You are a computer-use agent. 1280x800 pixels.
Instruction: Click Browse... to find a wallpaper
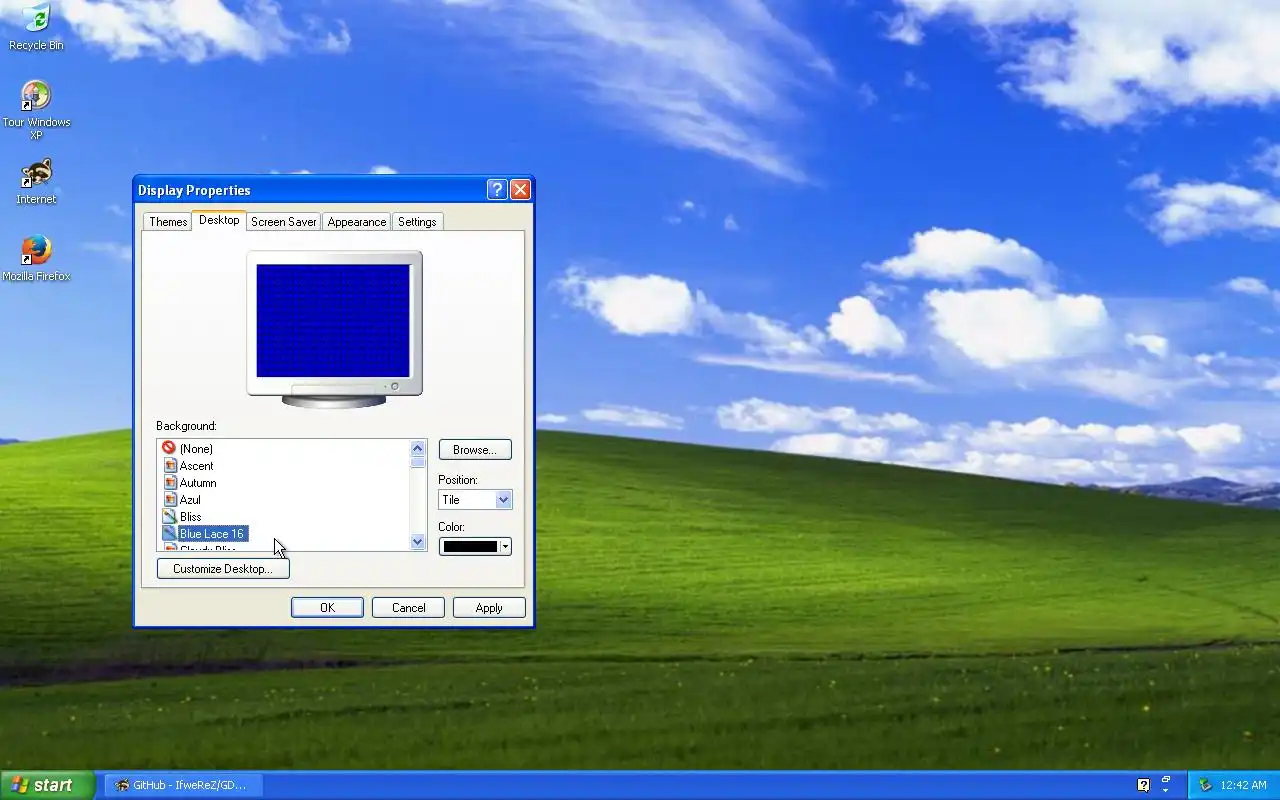[x=475, y=449]
